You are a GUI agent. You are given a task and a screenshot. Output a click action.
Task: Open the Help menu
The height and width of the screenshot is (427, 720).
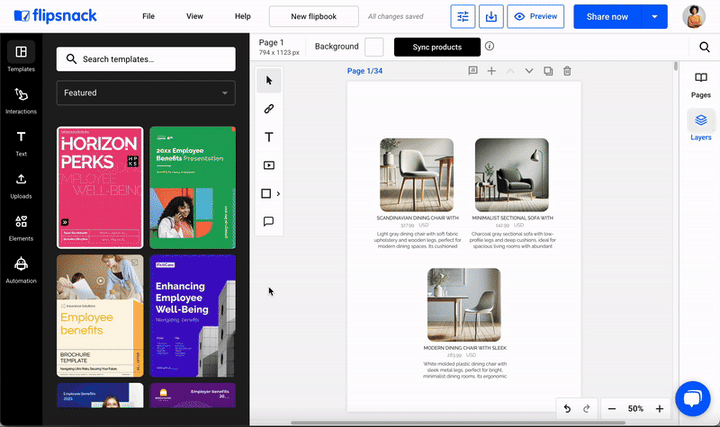243,17
